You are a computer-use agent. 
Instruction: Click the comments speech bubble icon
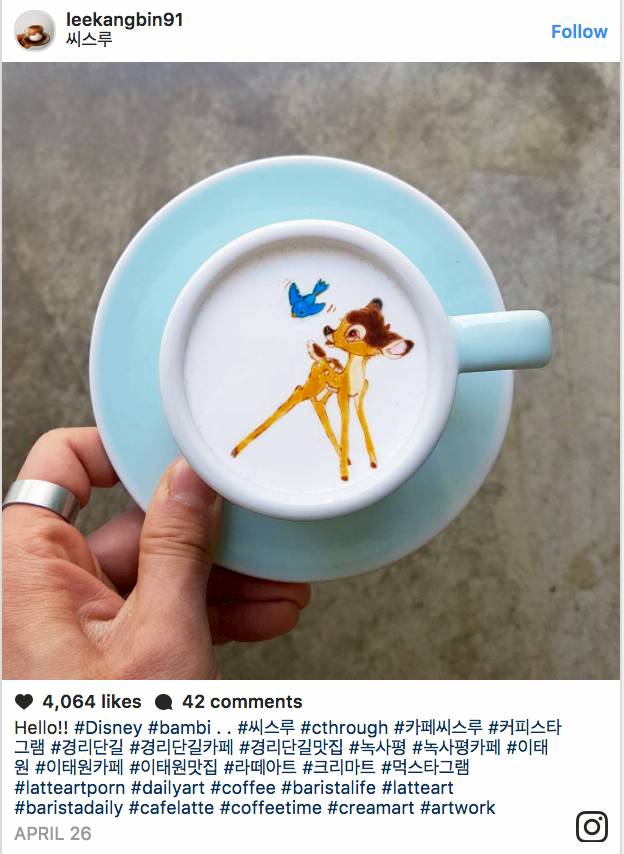tap(164, 702)
